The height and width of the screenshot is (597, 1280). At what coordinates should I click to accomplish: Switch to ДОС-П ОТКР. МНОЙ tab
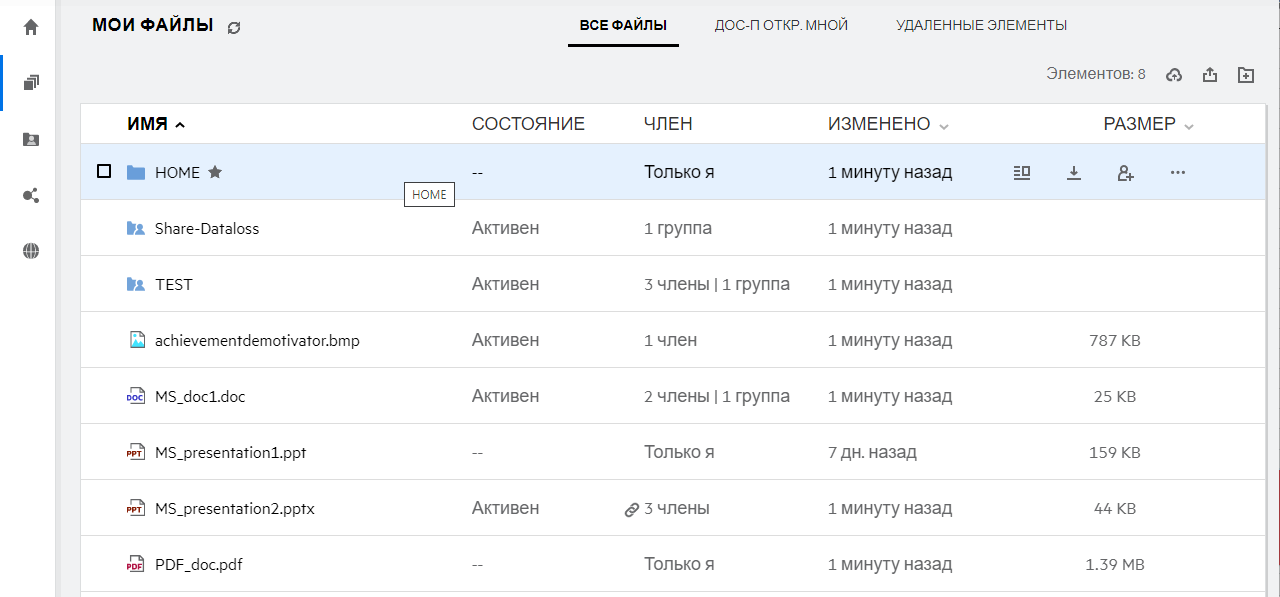point(781,25)
